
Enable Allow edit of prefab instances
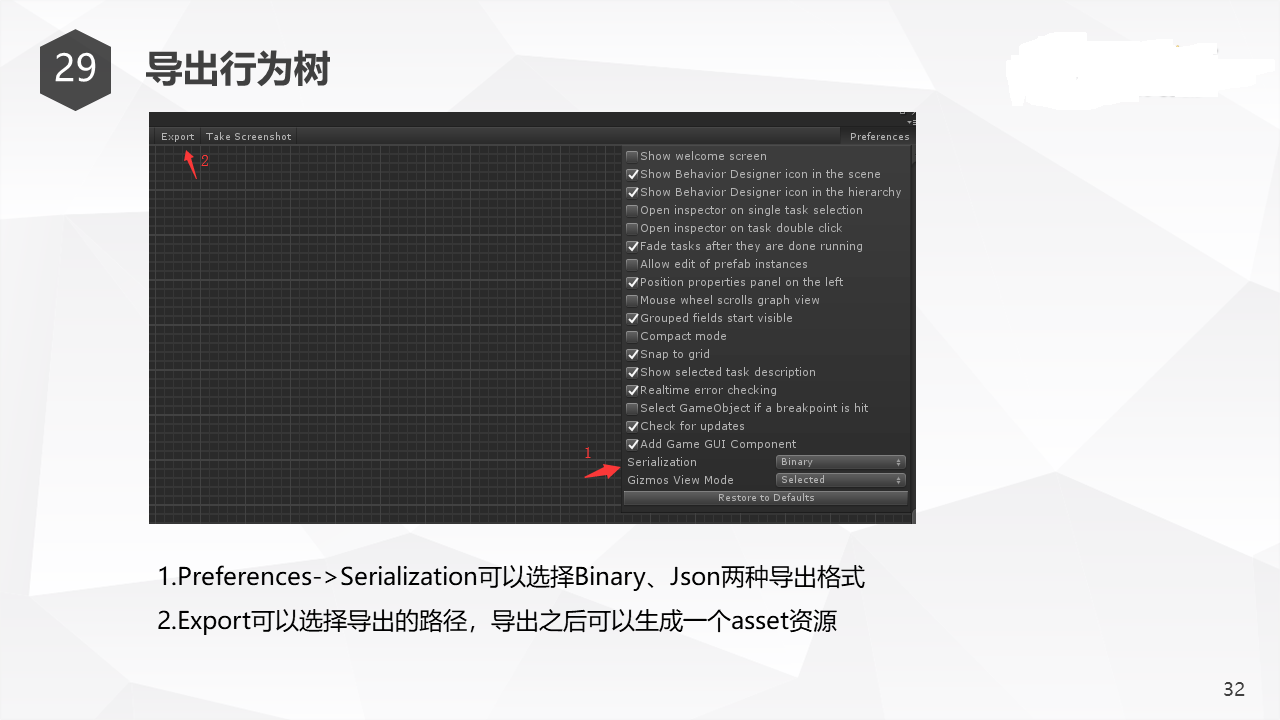(x=631, y=264)
